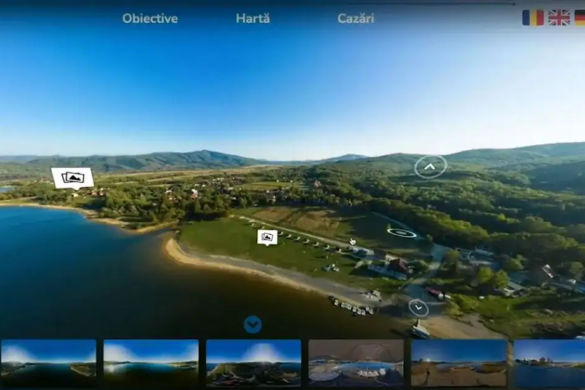Click the ring ground hotspot on the field
The height and width of the screenshot is (390, 585).
click(x=401, y=233)
